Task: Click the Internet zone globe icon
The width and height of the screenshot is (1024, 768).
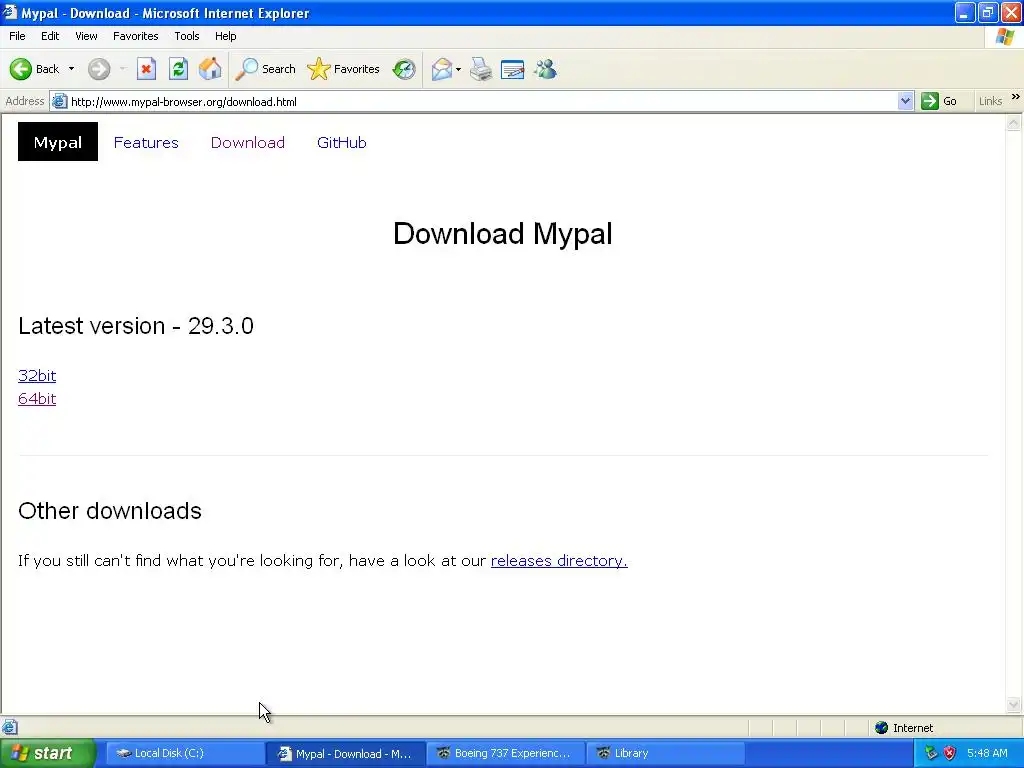Action: [x=882, y=728]
